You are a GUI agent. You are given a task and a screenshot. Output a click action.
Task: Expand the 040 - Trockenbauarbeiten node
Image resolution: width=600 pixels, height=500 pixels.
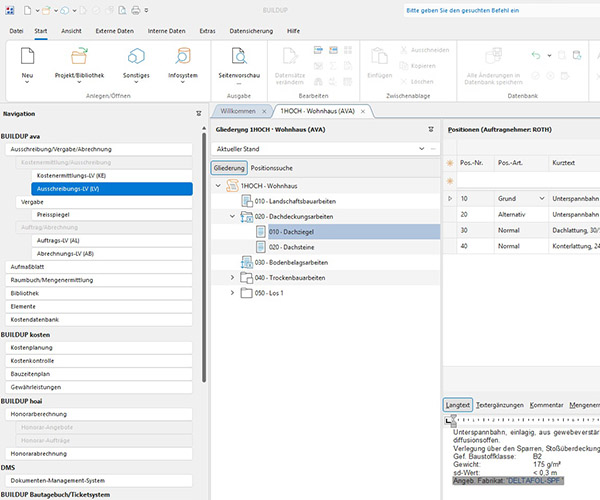[232, 277]
